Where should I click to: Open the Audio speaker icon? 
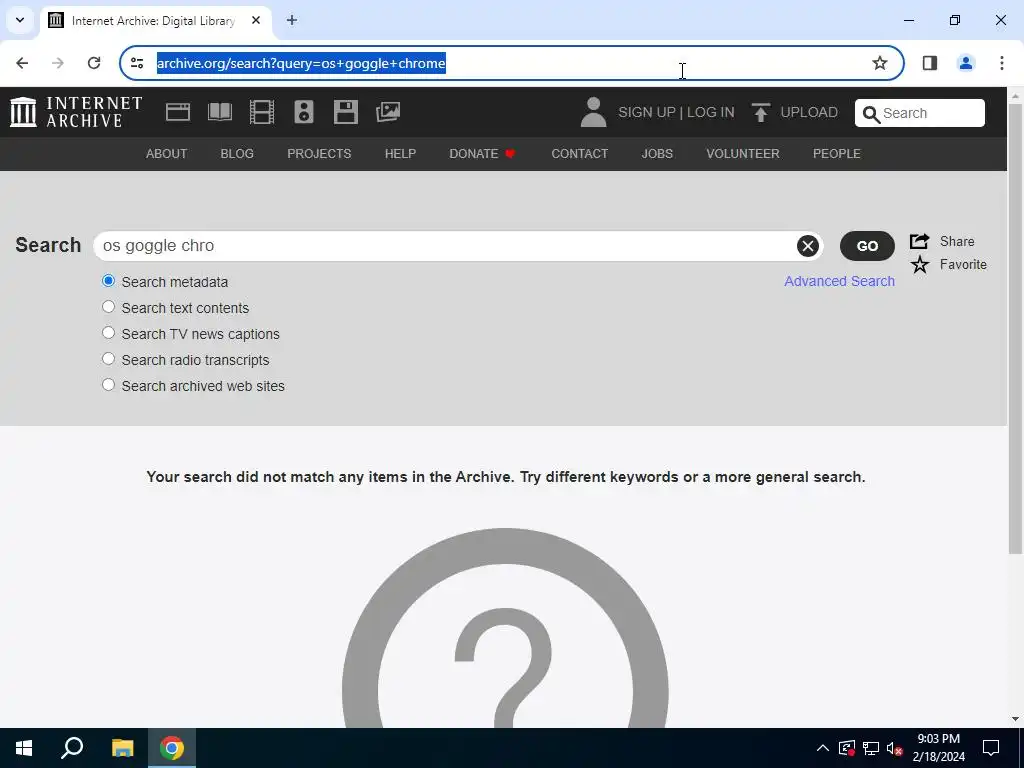click(x=304, y=112)
